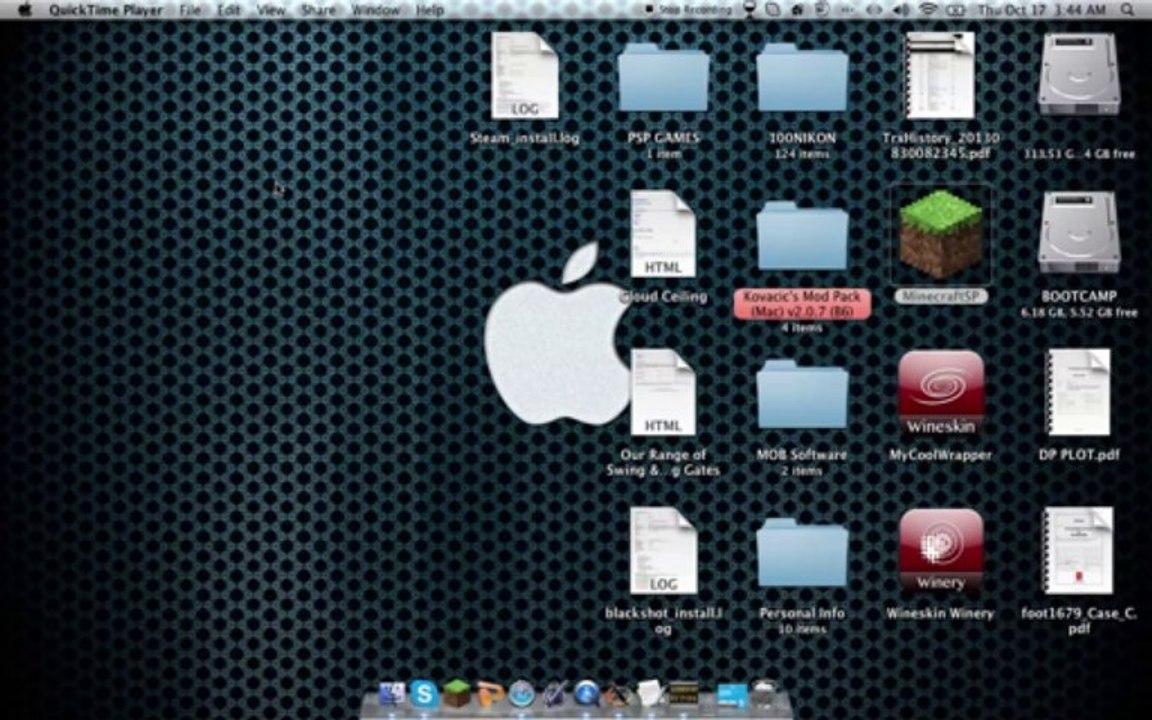Select the blackshot_install.log file
Image resolution: width=1152 pixels, height=720 pixels.
[663, 551]
